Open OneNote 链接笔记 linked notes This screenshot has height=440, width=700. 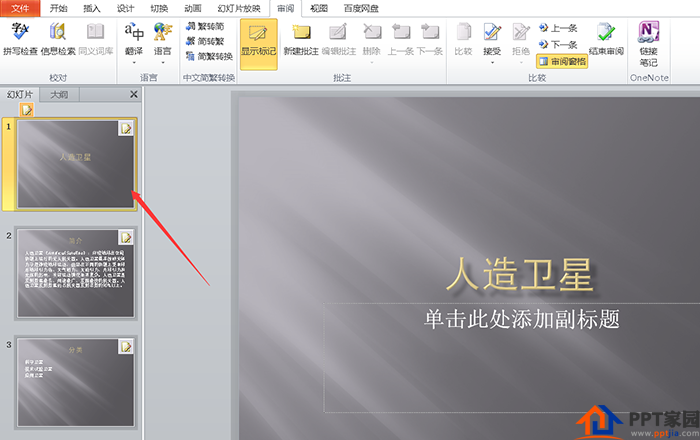coord(649,44)
